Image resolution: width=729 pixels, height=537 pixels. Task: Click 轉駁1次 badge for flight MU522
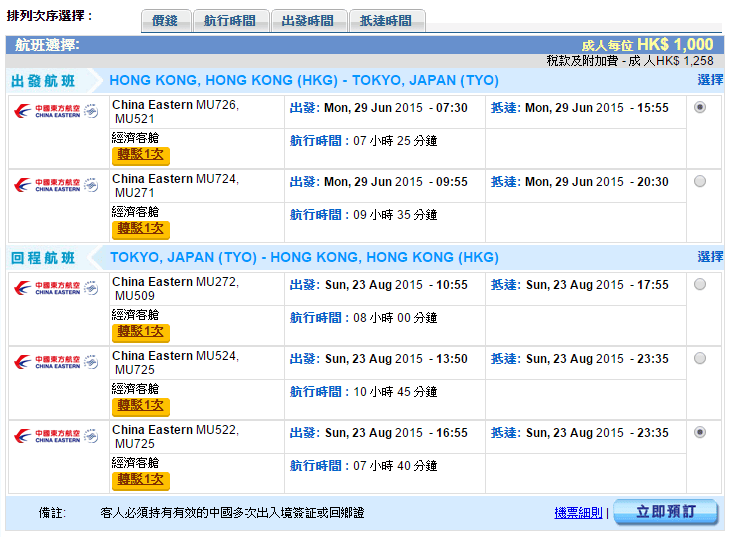140,480
